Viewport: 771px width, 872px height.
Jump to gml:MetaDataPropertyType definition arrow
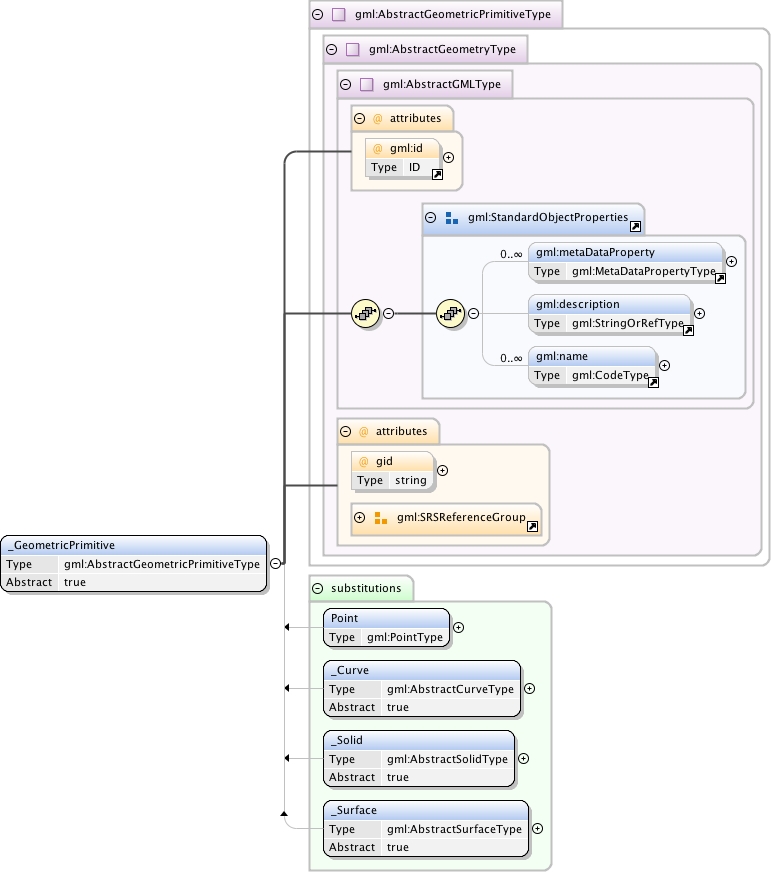click(x=720, y=279)
